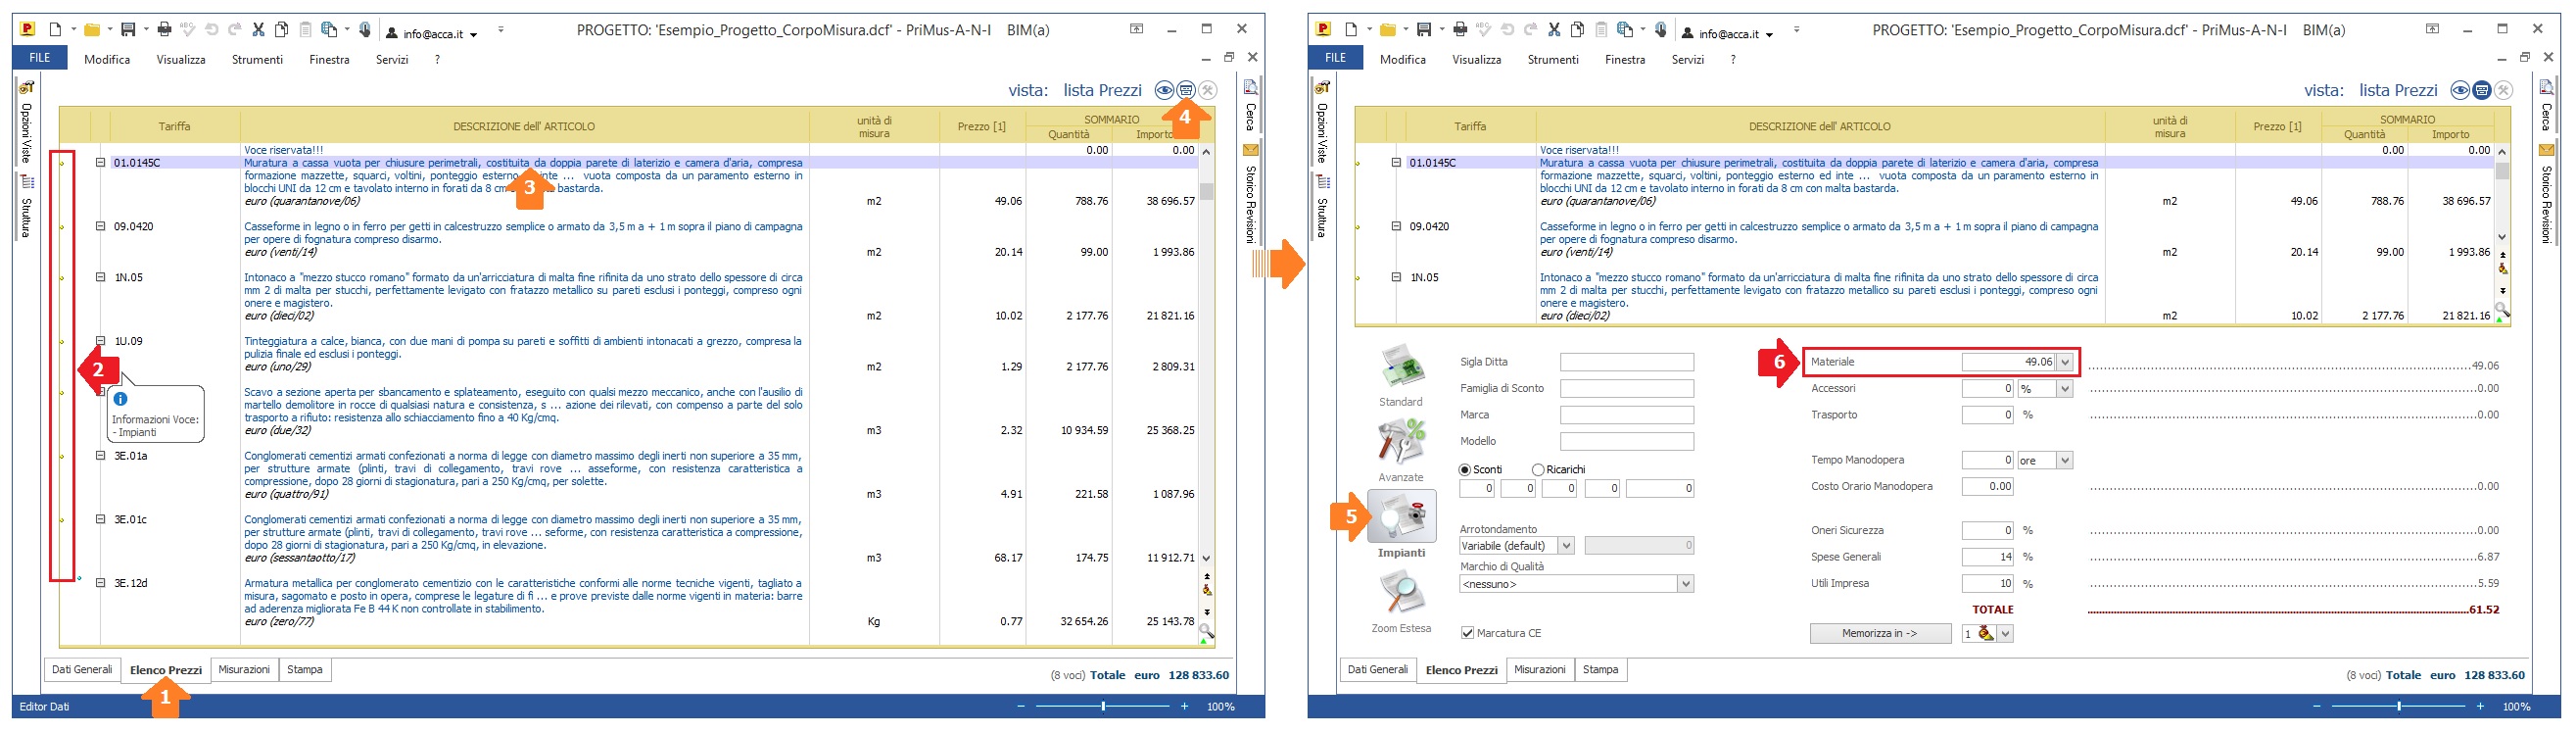Screen dimensions: 2576x733
Task: Click the Undo icon in left window toolbar
Action: pyautogui.click(x=210, y=30)
